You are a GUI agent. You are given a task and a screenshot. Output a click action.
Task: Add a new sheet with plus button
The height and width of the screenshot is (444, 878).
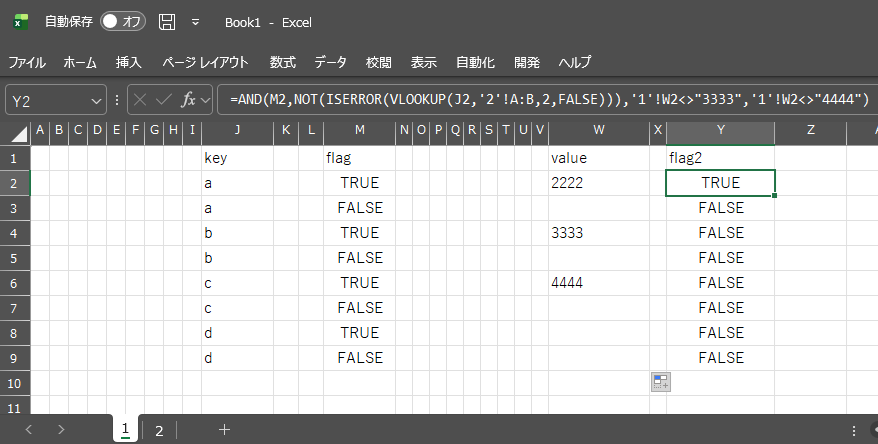tap(224, 430)
